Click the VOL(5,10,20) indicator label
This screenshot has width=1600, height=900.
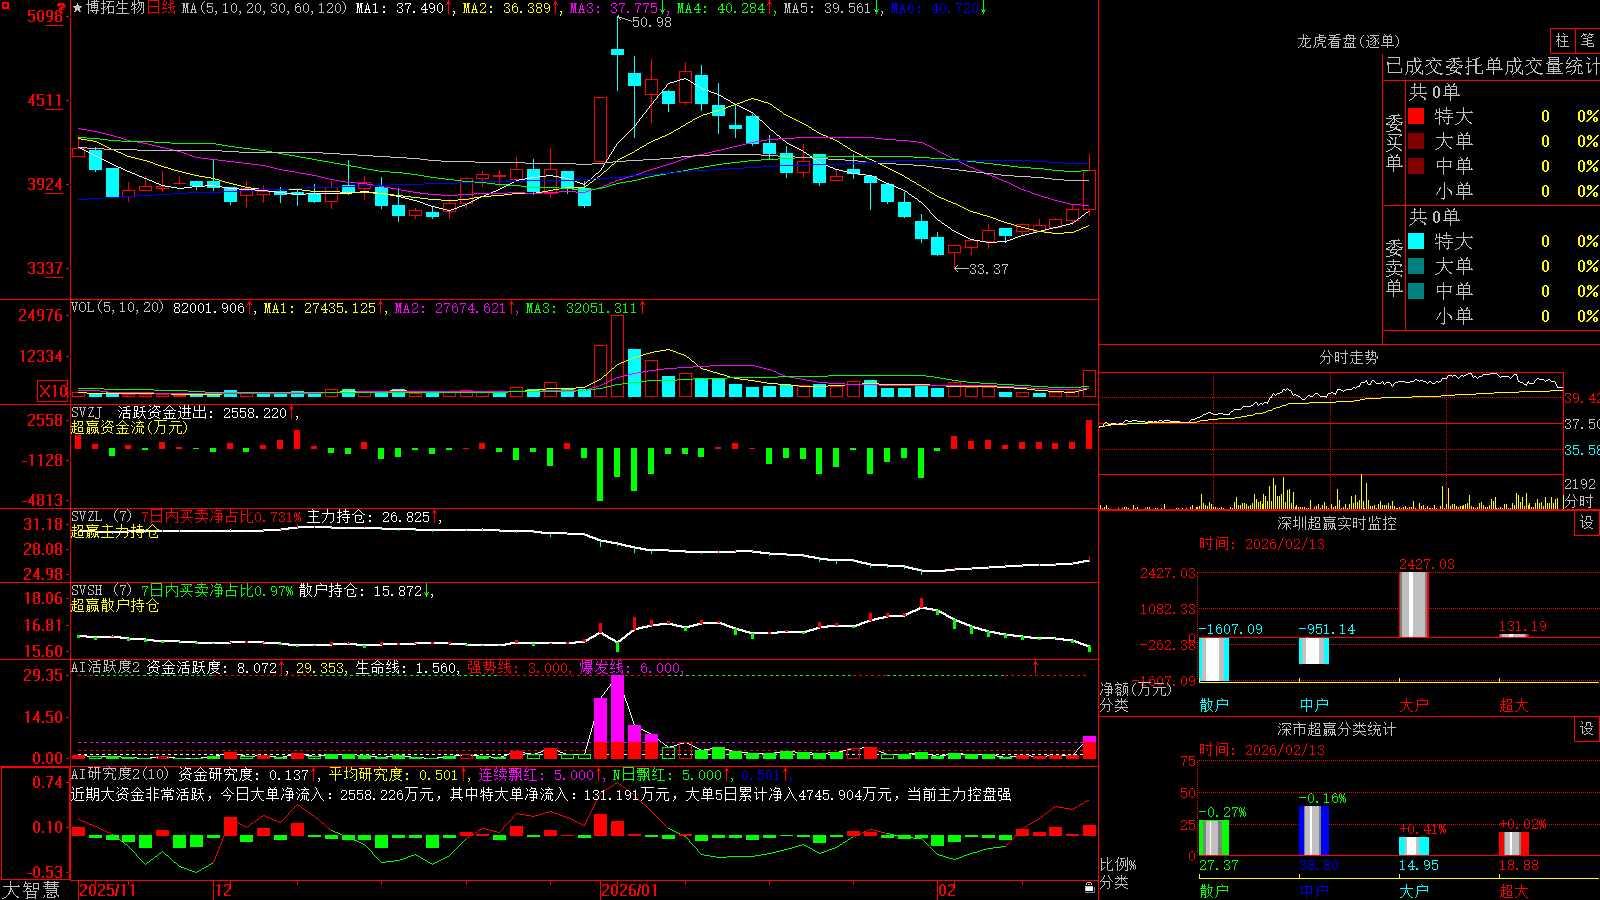tap(117, 308)
